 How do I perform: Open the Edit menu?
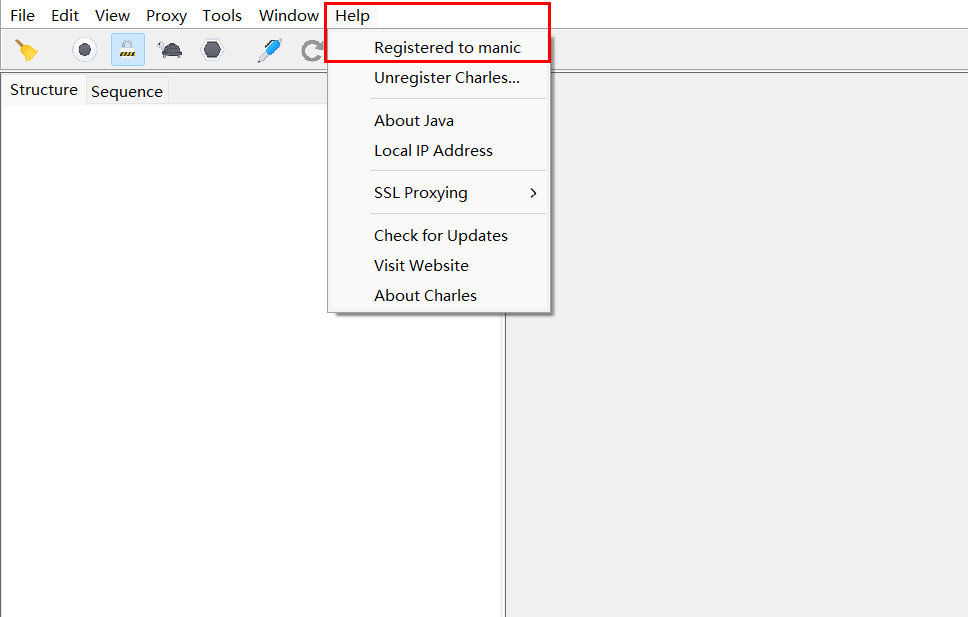(x=65, y=15)
